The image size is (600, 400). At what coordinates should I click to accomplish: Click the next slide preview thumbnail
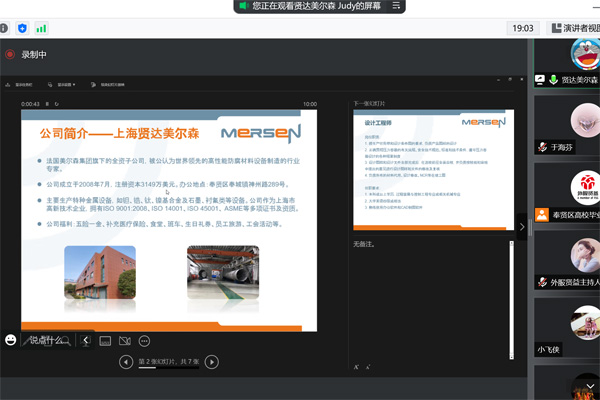434,170
